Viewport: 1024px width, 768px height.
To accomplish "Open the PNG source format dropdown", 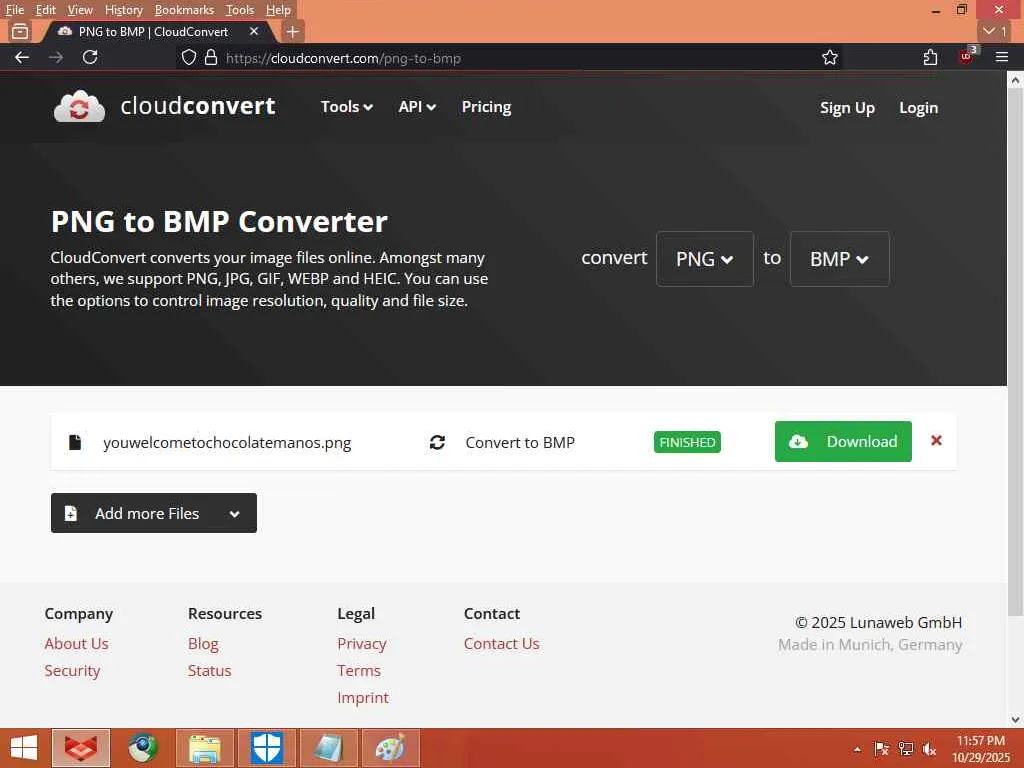I will [x=705, y=259].
